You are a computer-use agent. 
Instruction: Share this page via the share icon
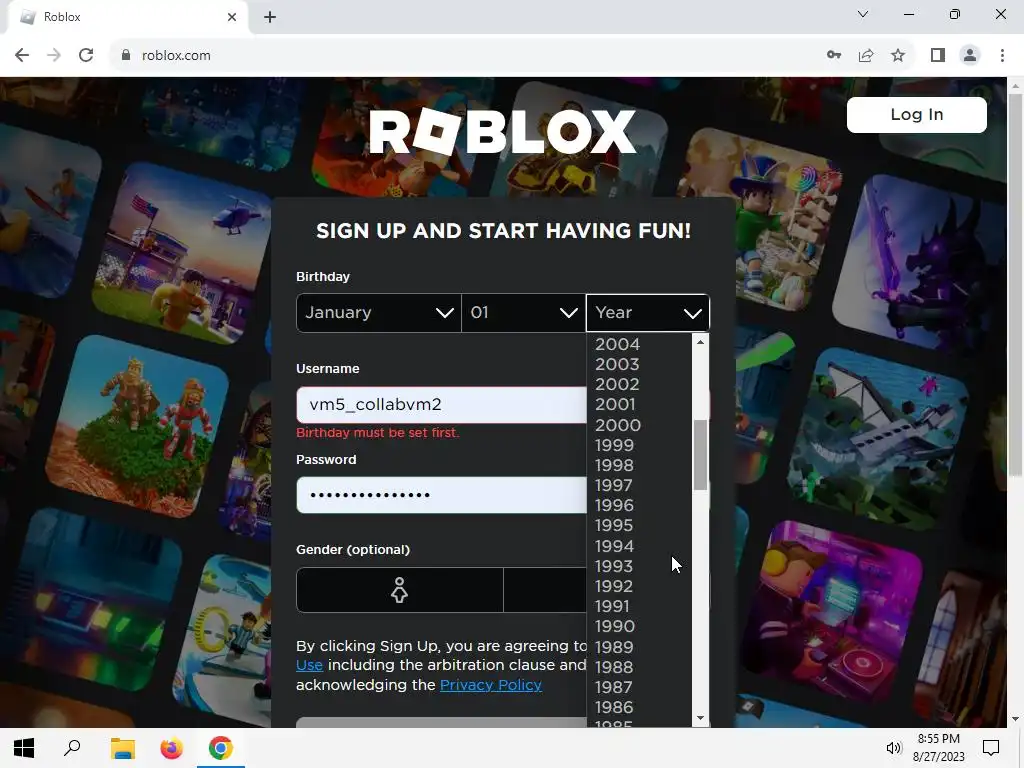866,56
